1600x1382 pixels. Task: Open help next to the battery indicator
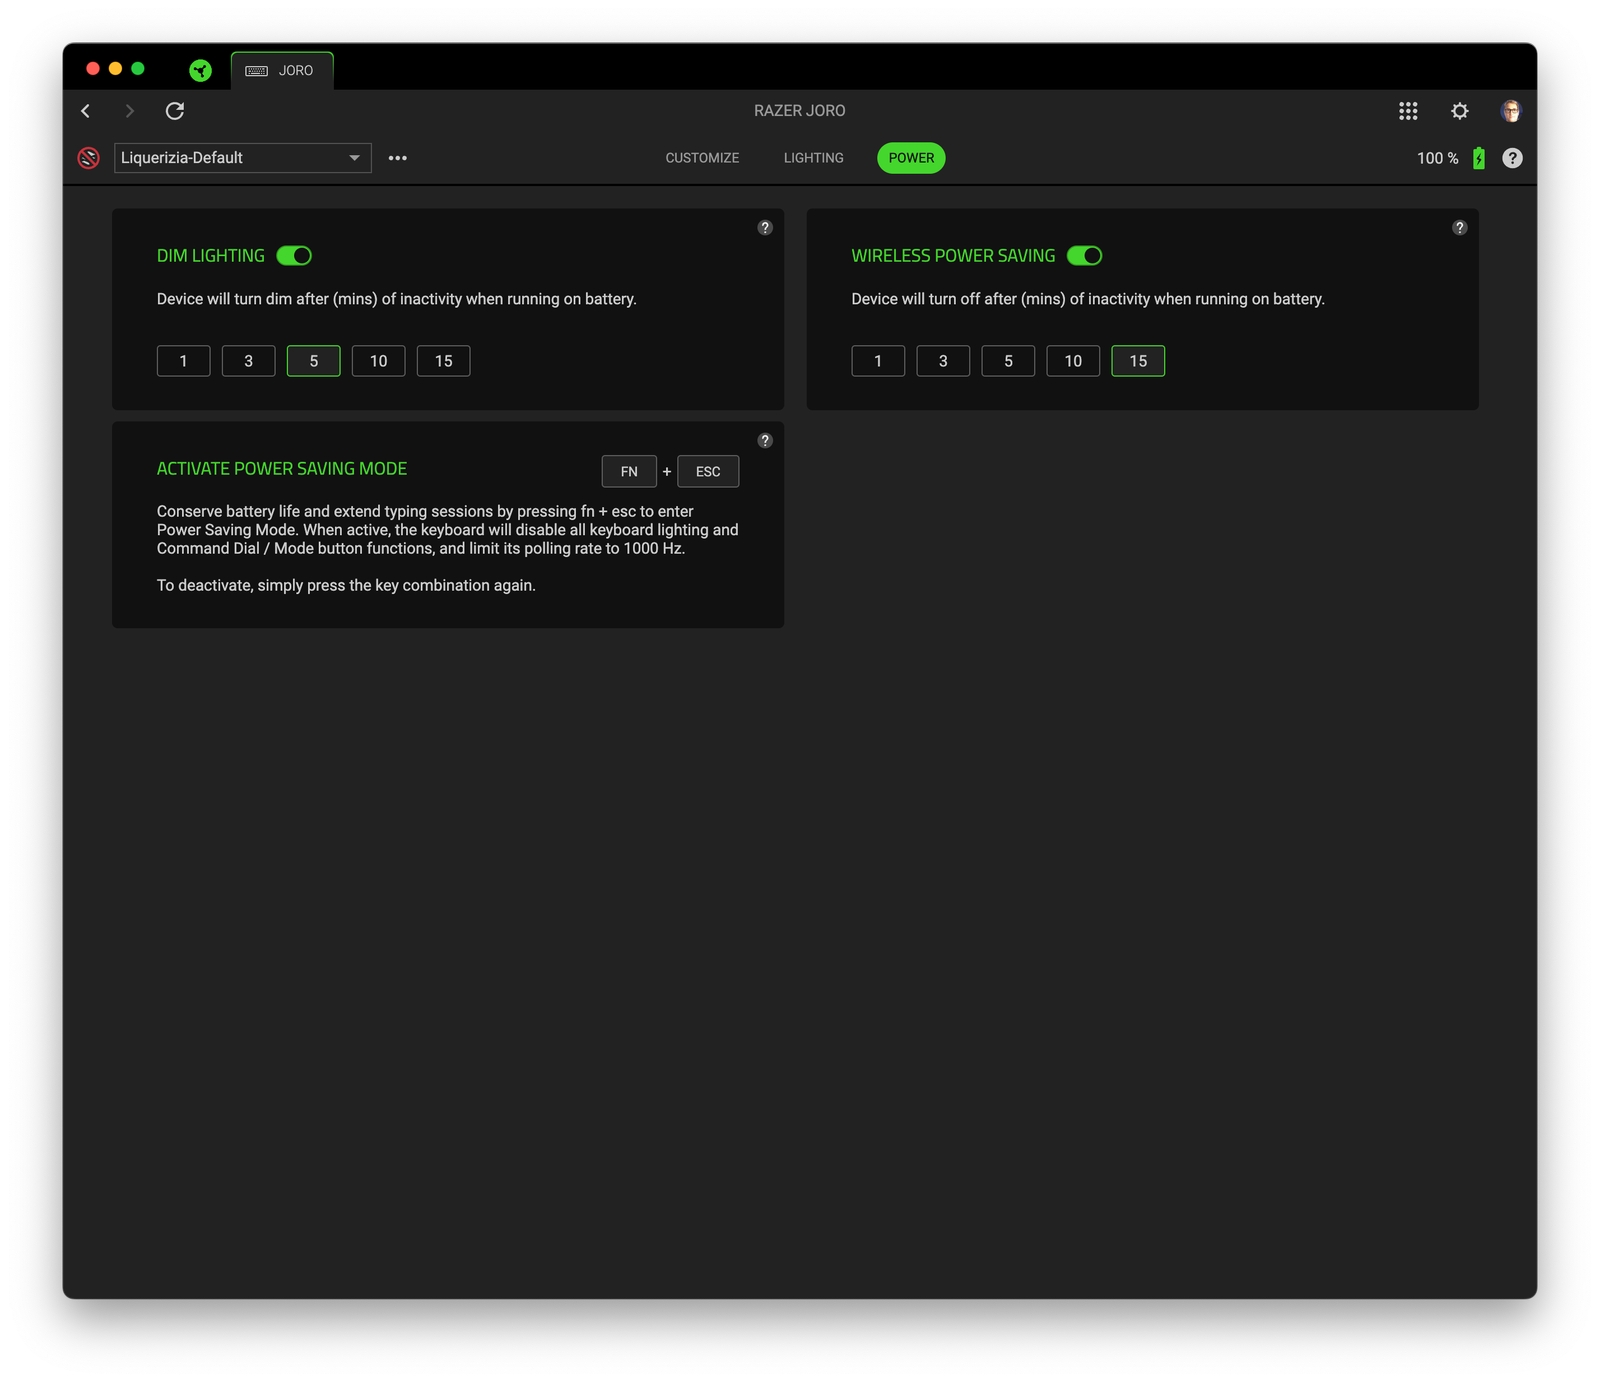[1512, 158]
